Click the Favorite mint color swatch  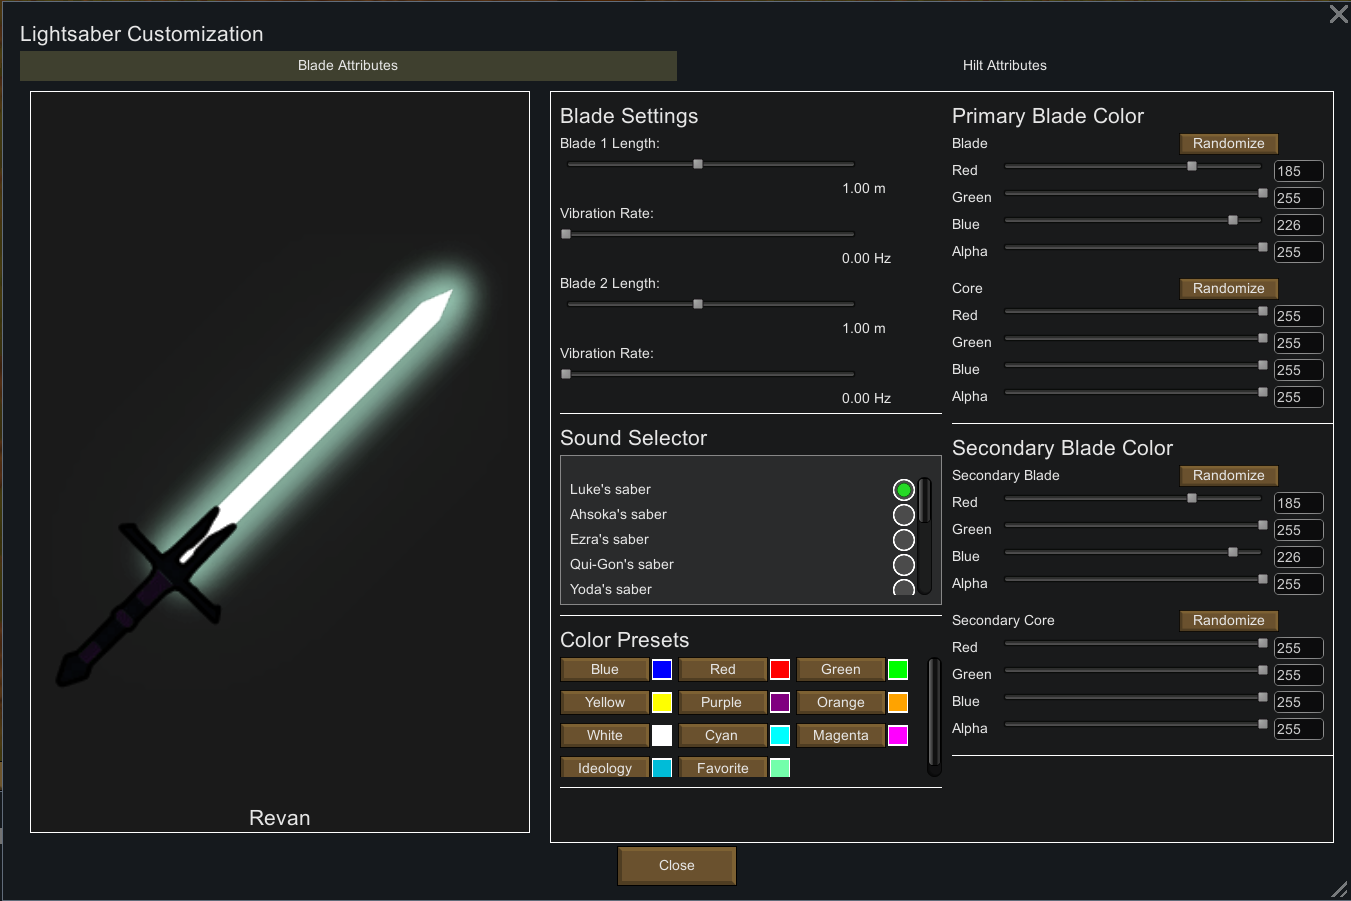[780, 768]
